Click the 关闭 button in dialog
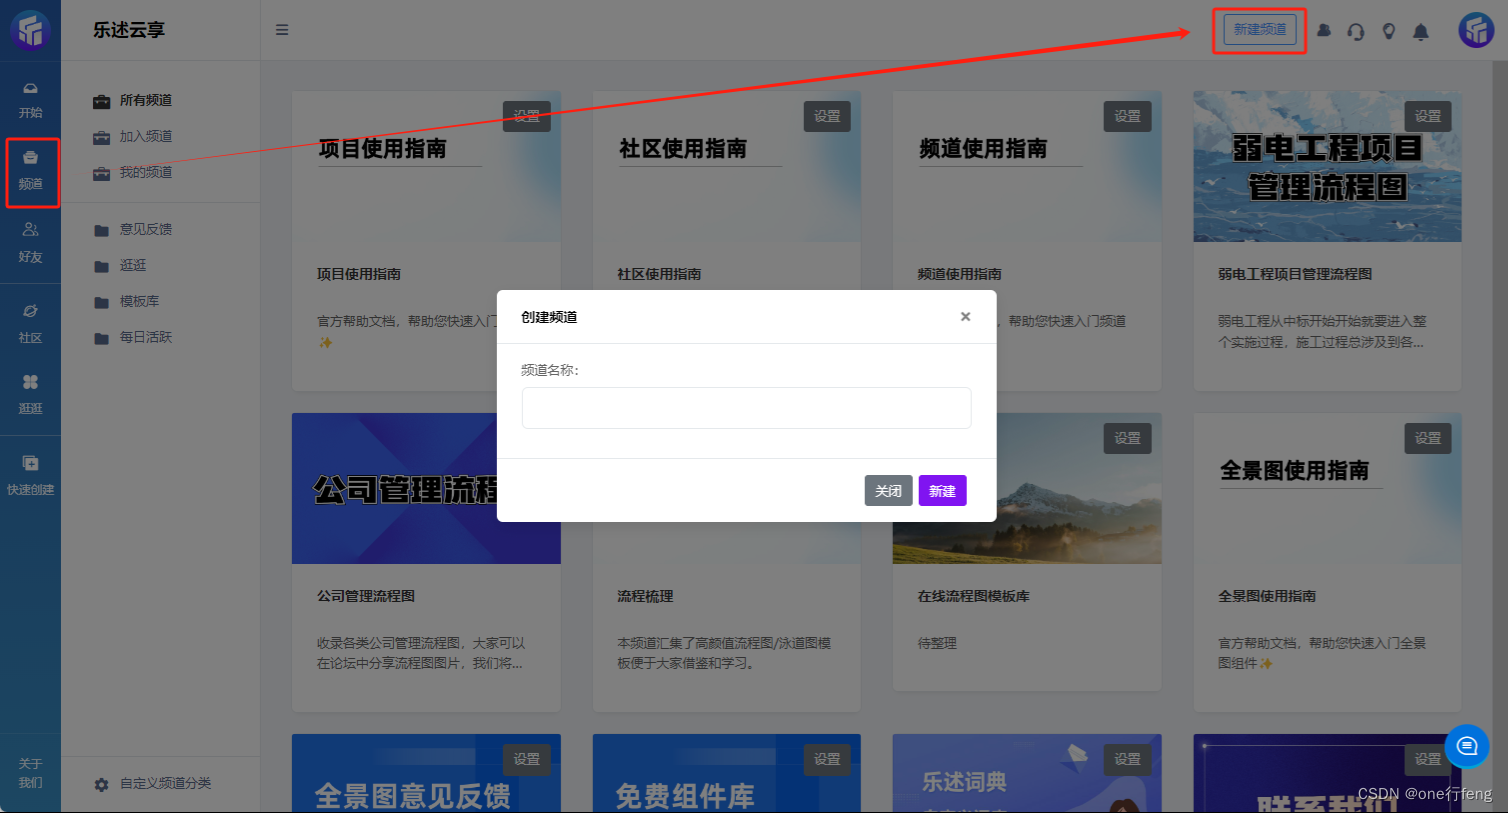This screenshot has width=1508, height=813. (x=888, y=491)
